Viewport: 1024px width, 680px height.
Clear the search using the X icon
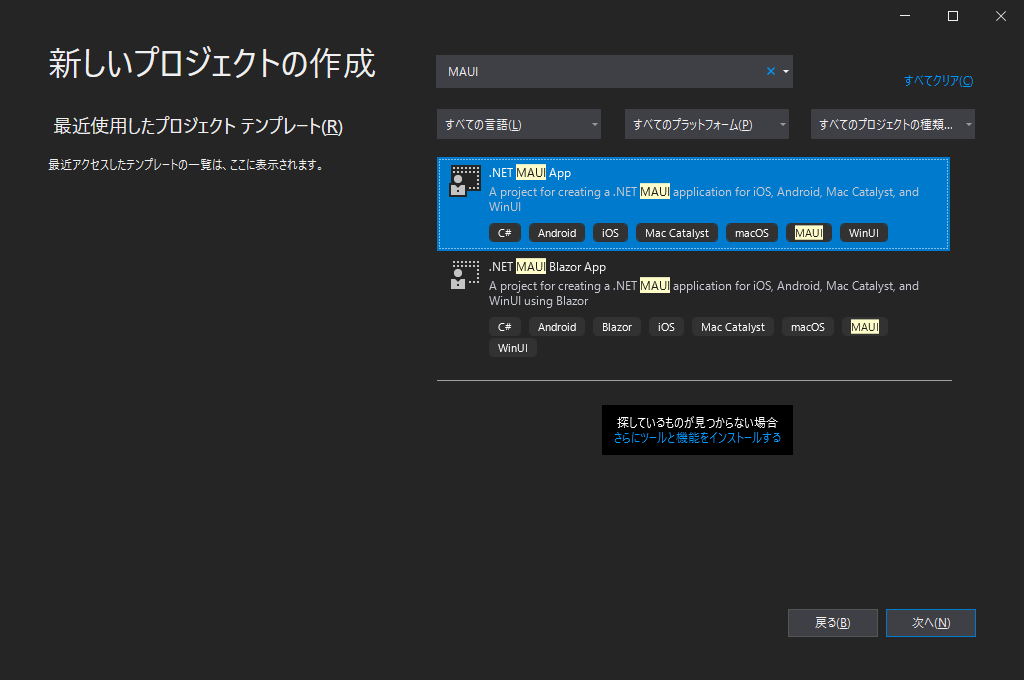770,71
